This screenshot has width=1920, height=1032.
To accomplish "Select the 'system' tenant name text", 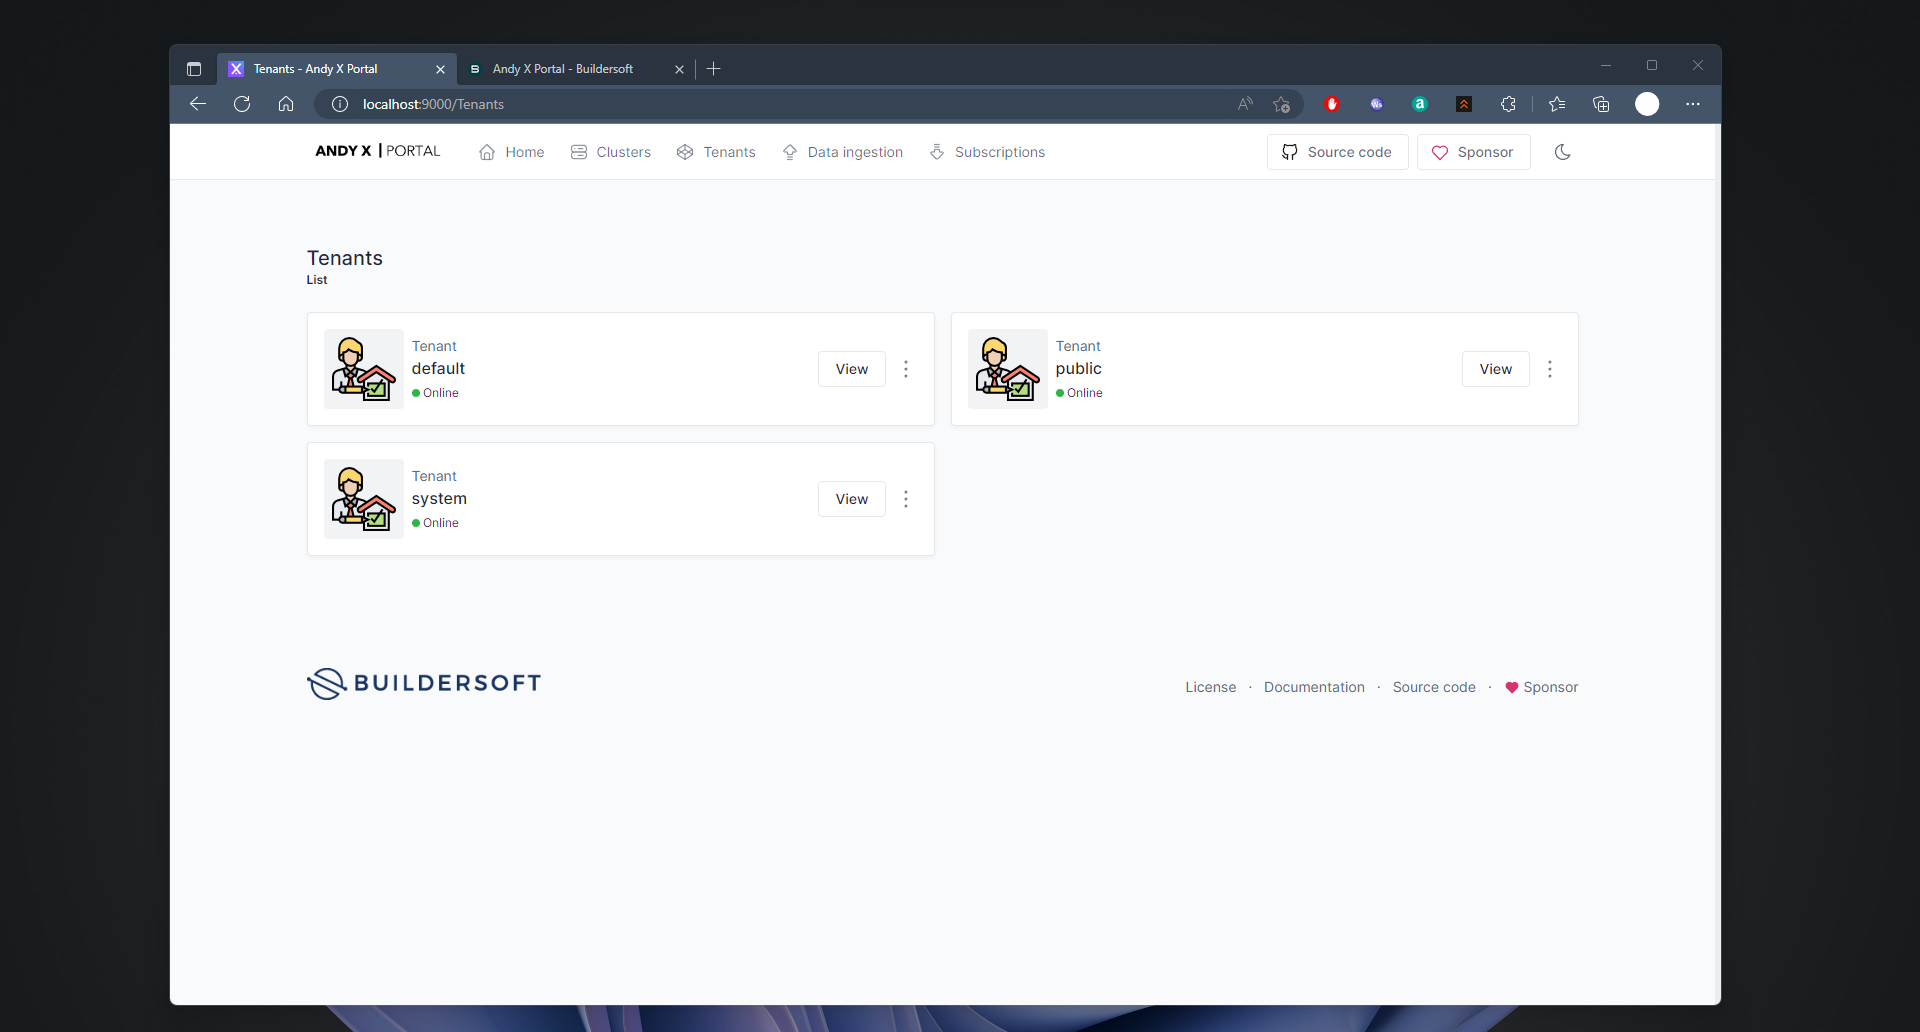I will 439,499.
